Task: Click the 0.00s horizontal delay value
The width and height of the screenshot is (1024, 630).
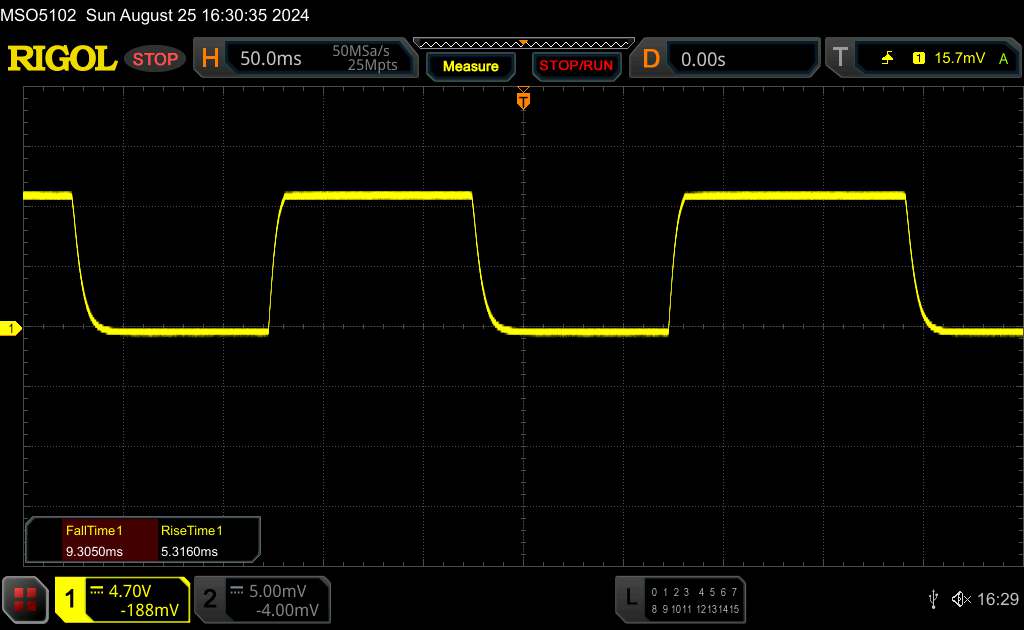Action: 703,59
